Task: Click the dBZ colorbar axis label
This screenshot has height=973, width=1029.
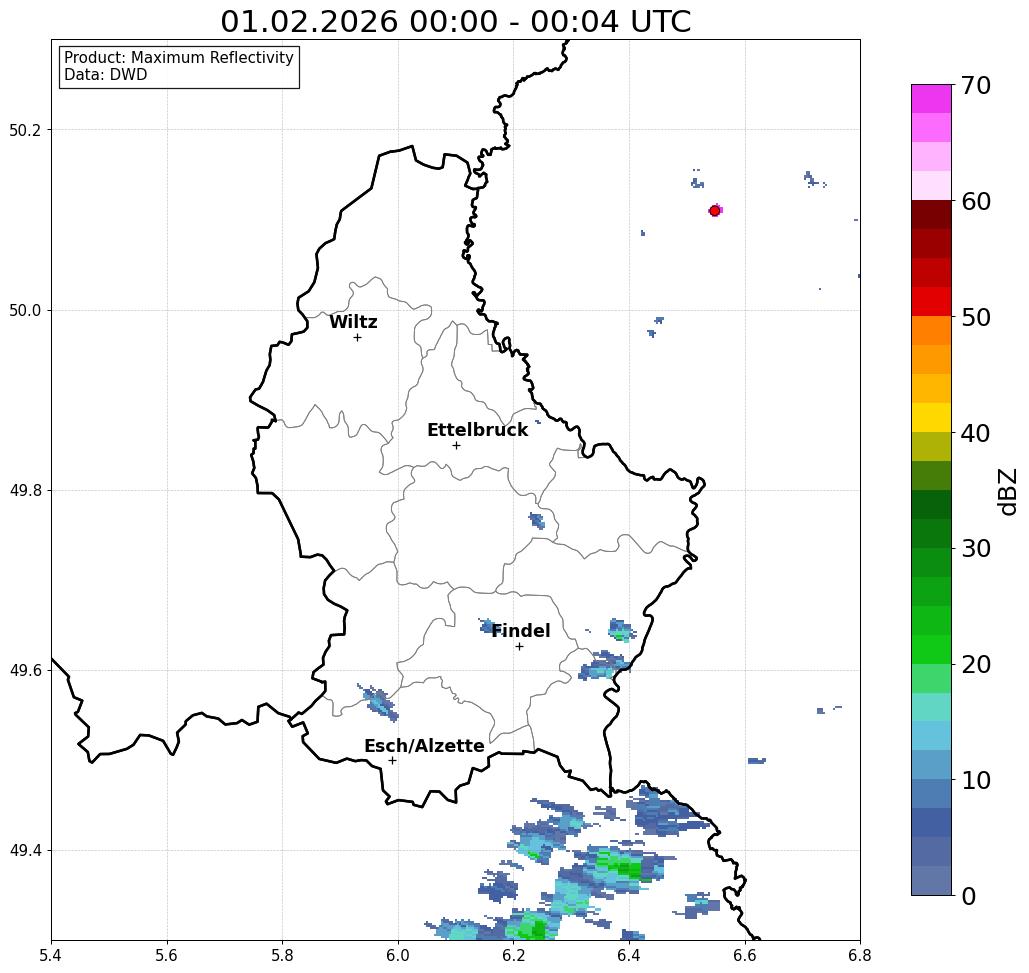Action: pyautogui.click(x=1007, y=491)
